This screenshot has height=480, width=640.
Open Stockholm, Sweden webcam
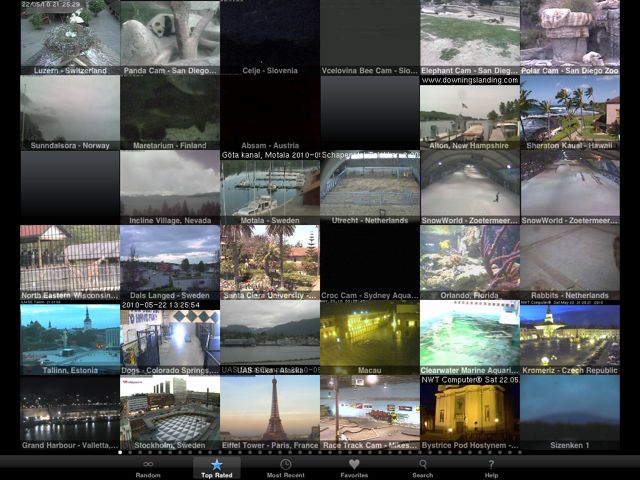170,413
